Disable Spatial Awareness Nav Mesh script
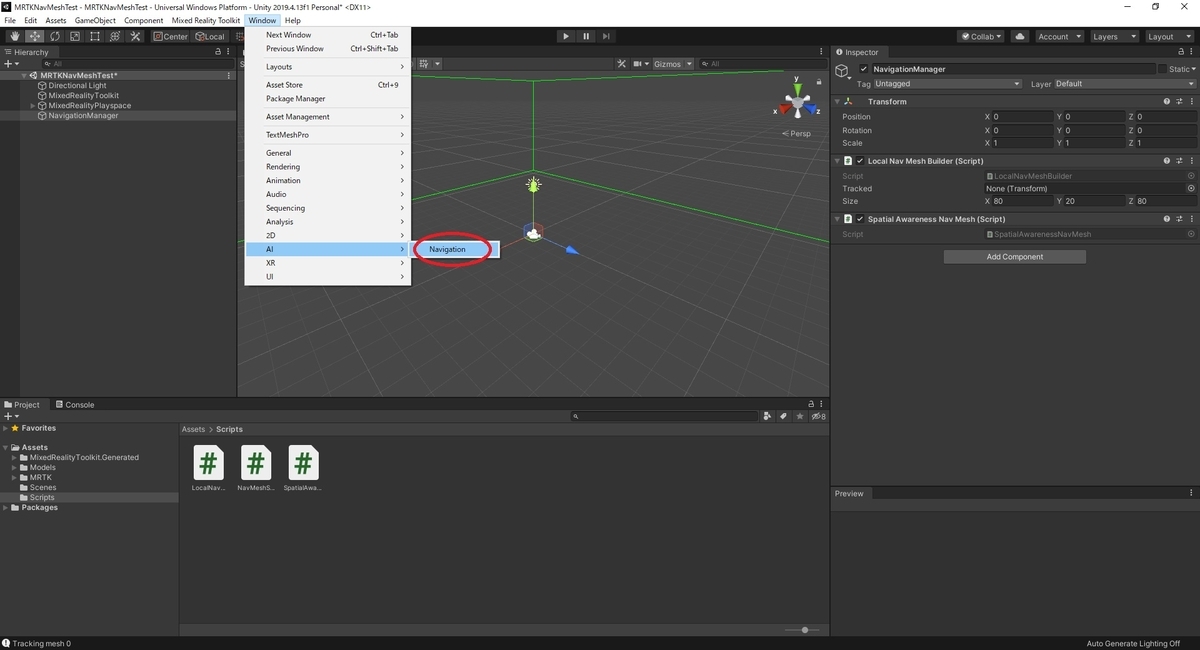 [x=860, y=219]
